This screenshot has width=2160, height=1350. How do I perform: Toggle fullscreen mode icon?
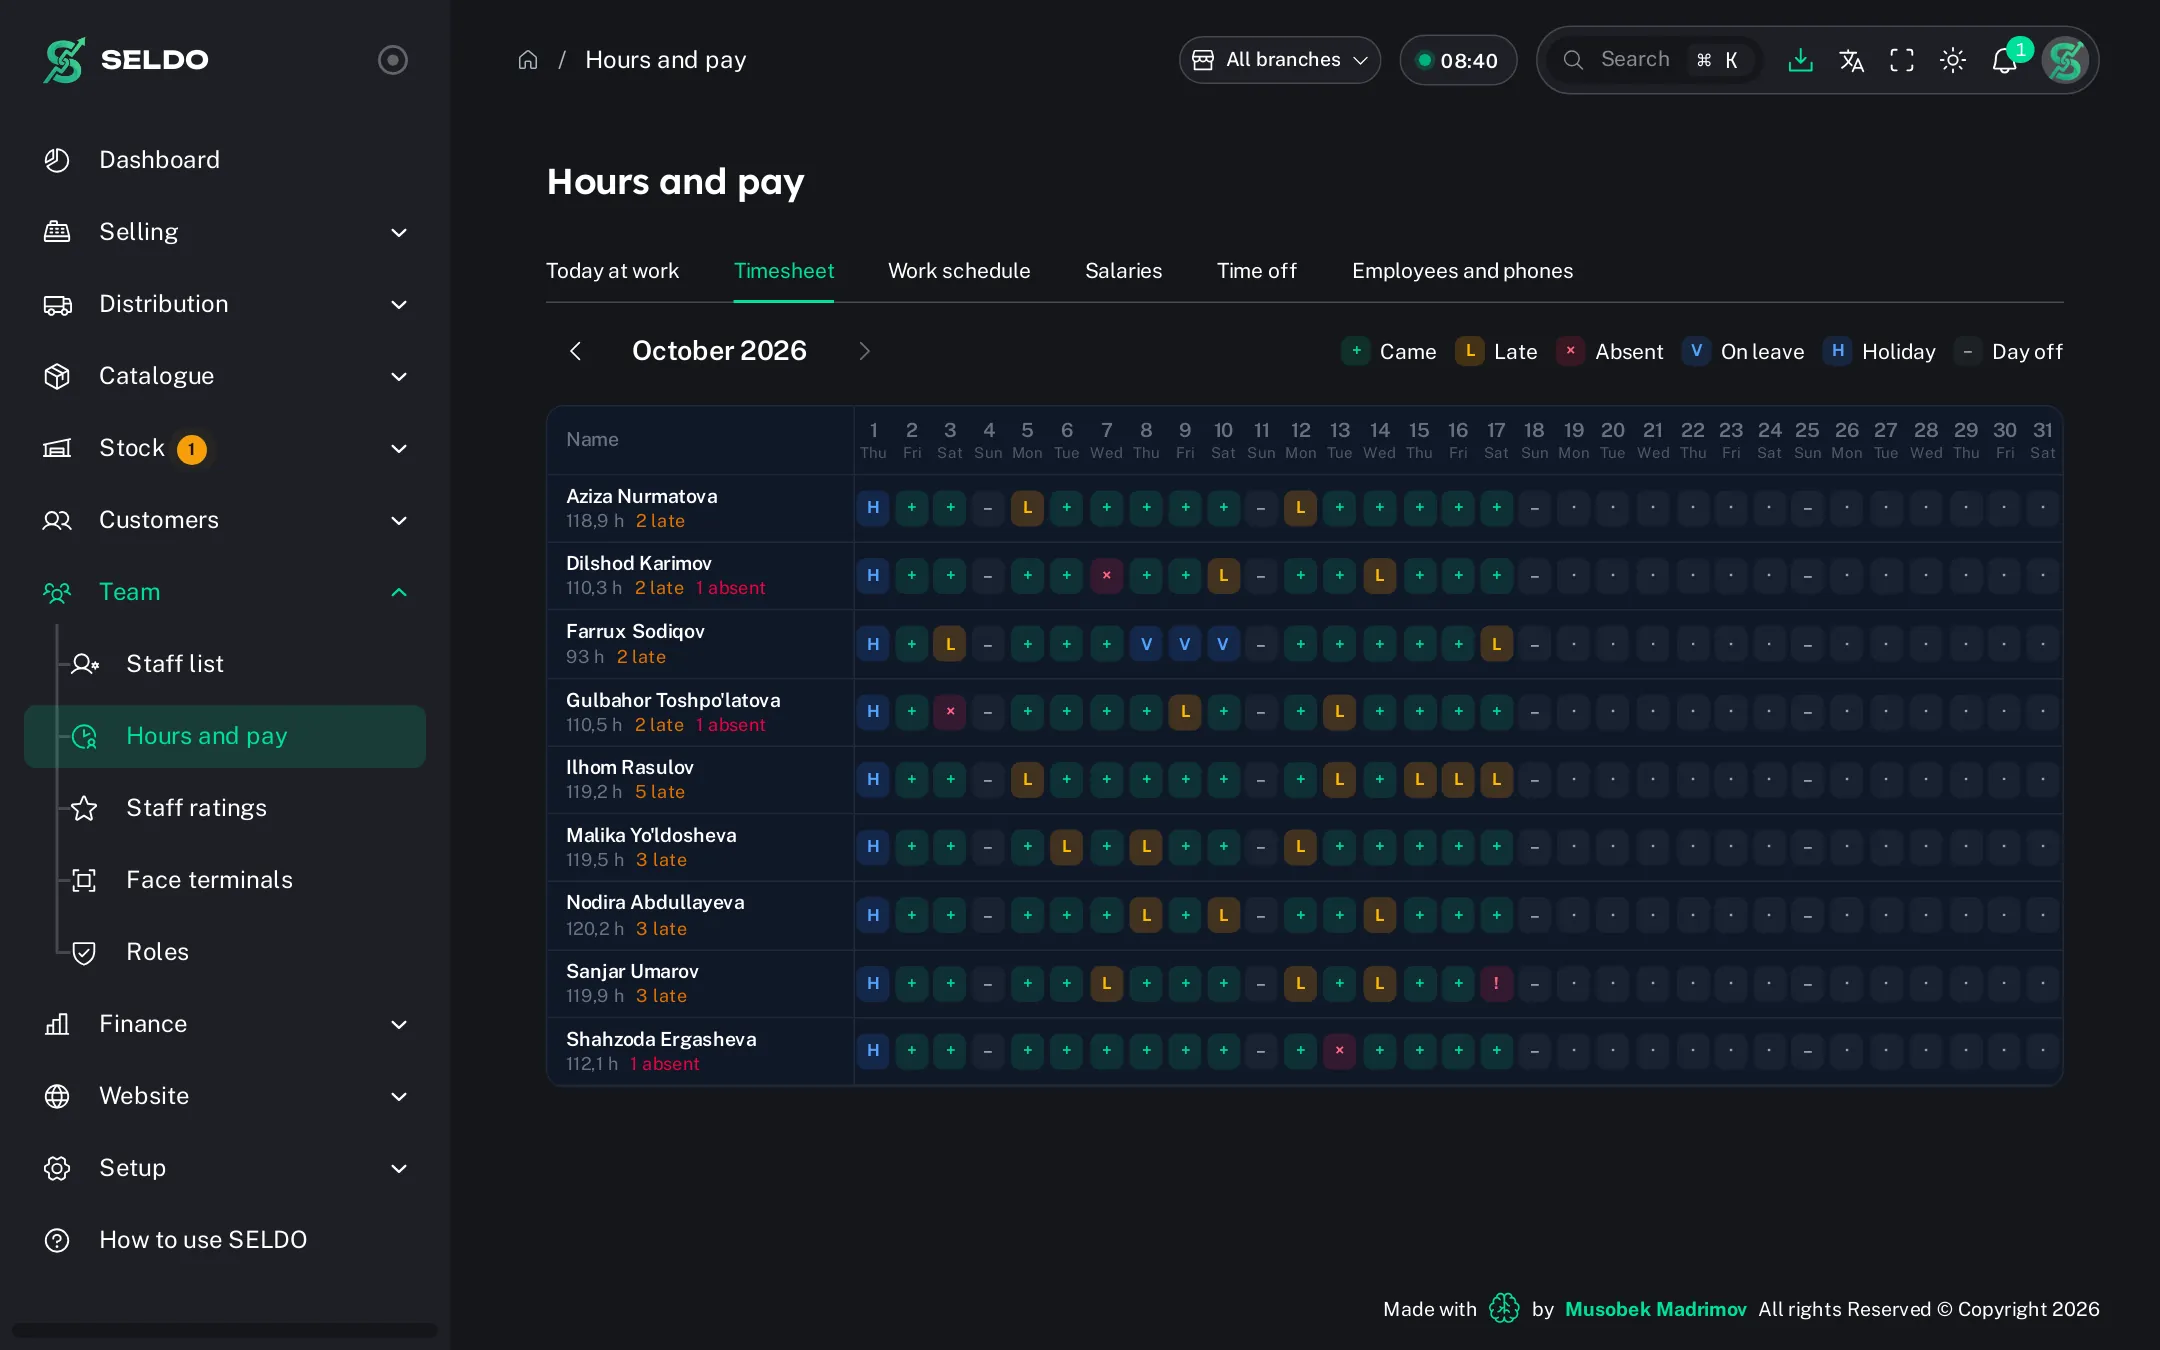(x=1902, y=60)
